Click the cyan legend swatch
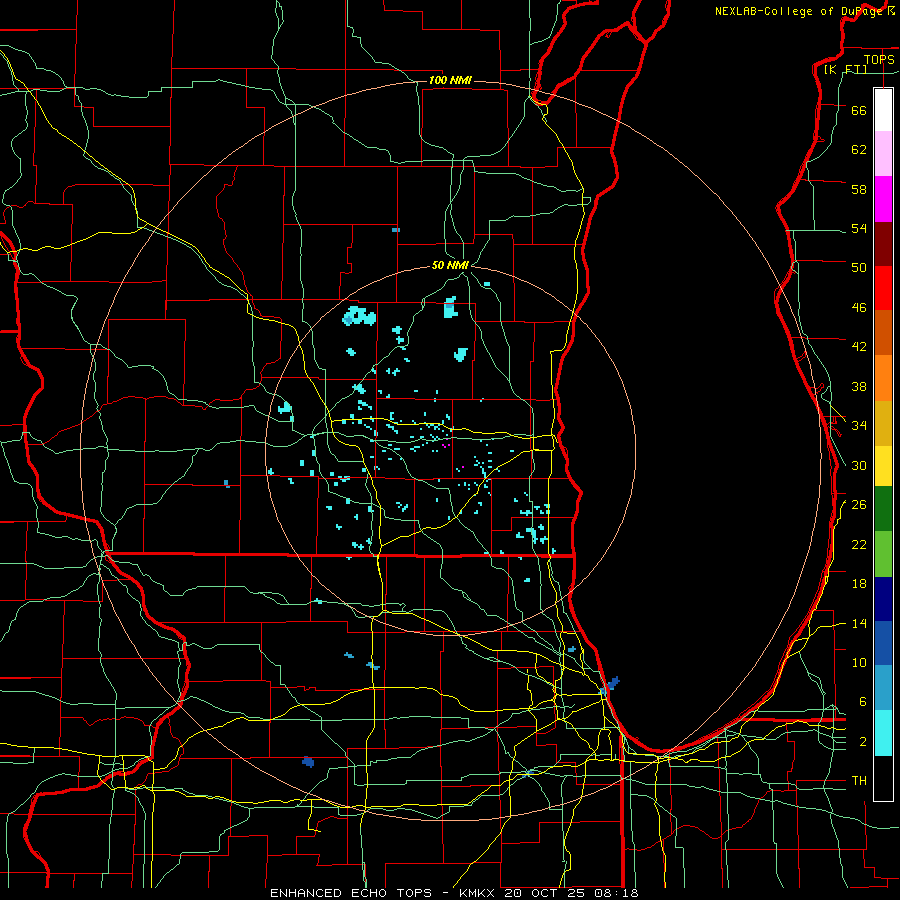This screenshot has height=900, width=900. [x=883, y=733]
